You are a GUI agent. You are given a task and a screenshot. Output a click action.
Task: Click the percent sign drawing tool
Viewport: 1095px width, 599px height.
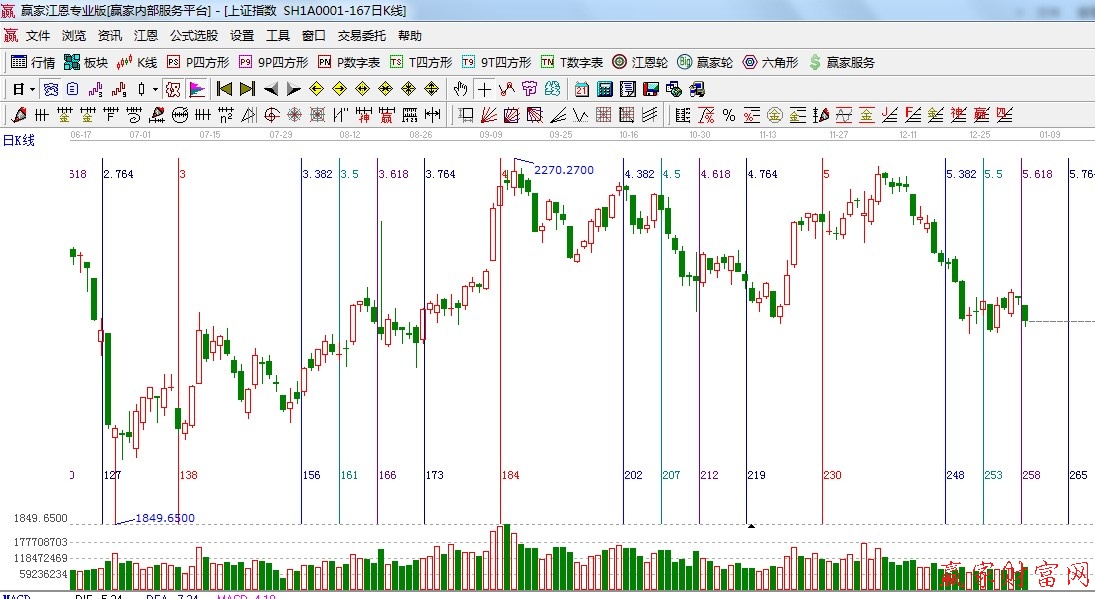coord(729,115)
